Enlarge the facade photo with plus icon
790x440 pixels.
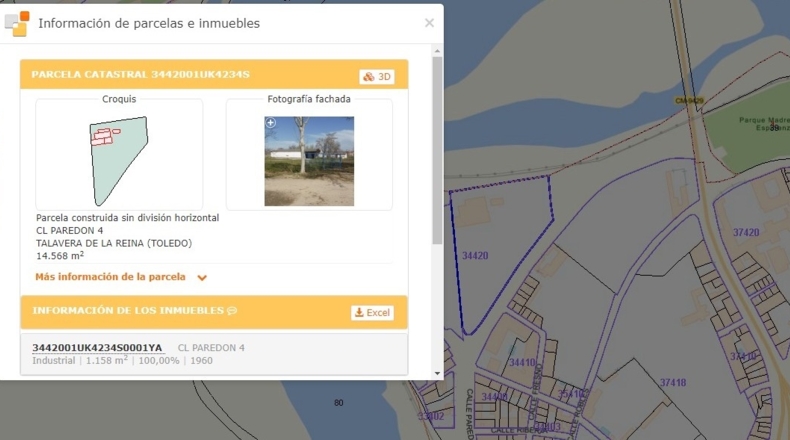pyautogui.click(x=271, y=122)
